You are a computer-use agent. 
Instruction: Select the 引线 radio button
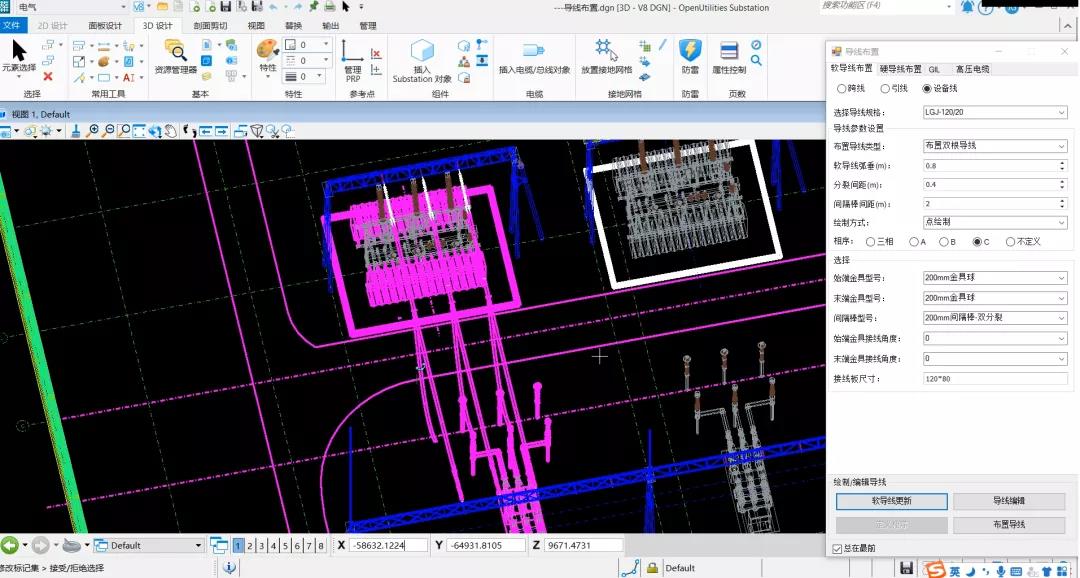coord(885,88)
